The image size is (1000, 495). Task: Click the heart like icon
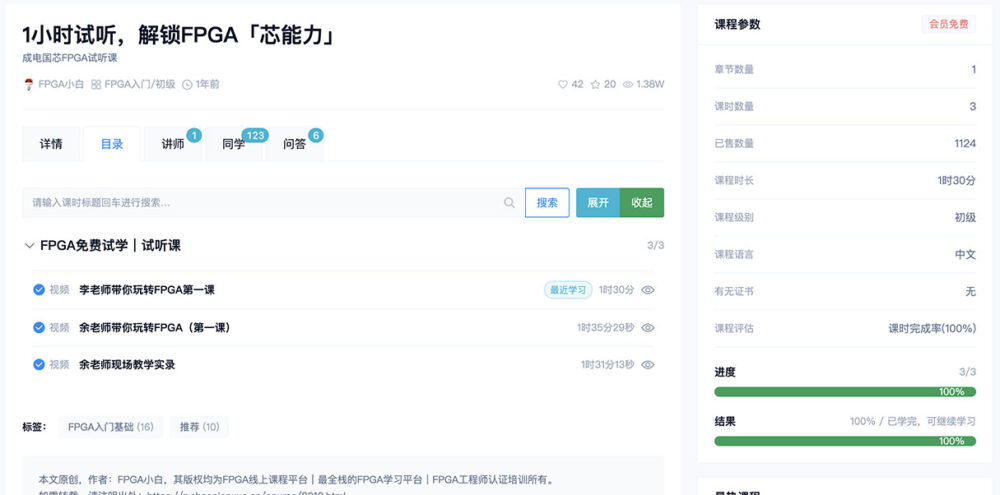(x=563, y=85)
